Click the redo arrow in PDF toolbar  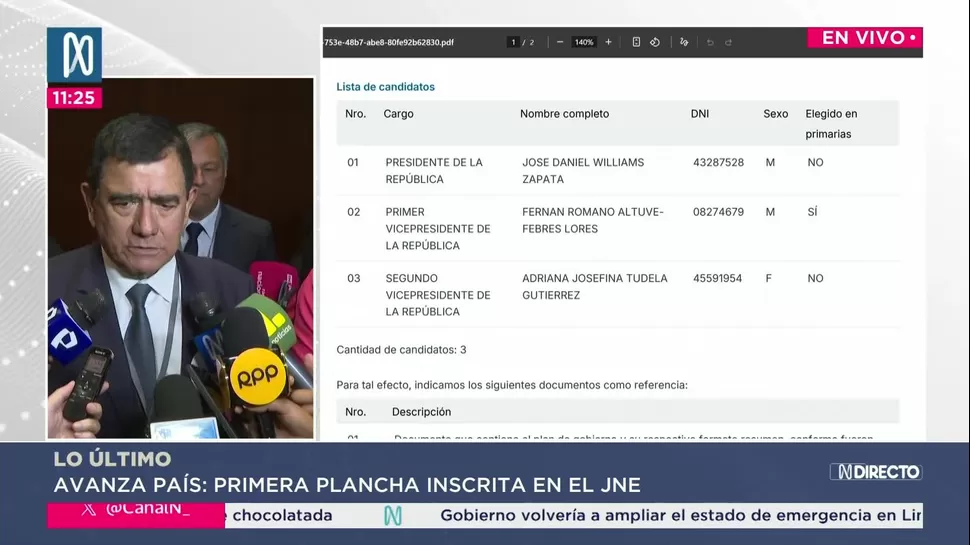[x=728, y=42]
